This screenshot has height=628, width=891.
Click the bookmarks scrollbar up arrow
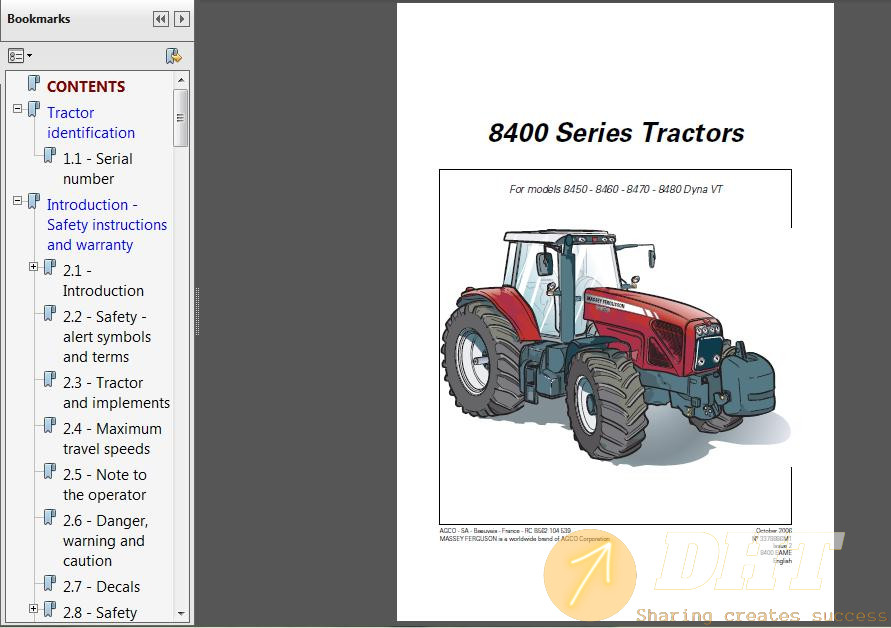tap(181, 80)
